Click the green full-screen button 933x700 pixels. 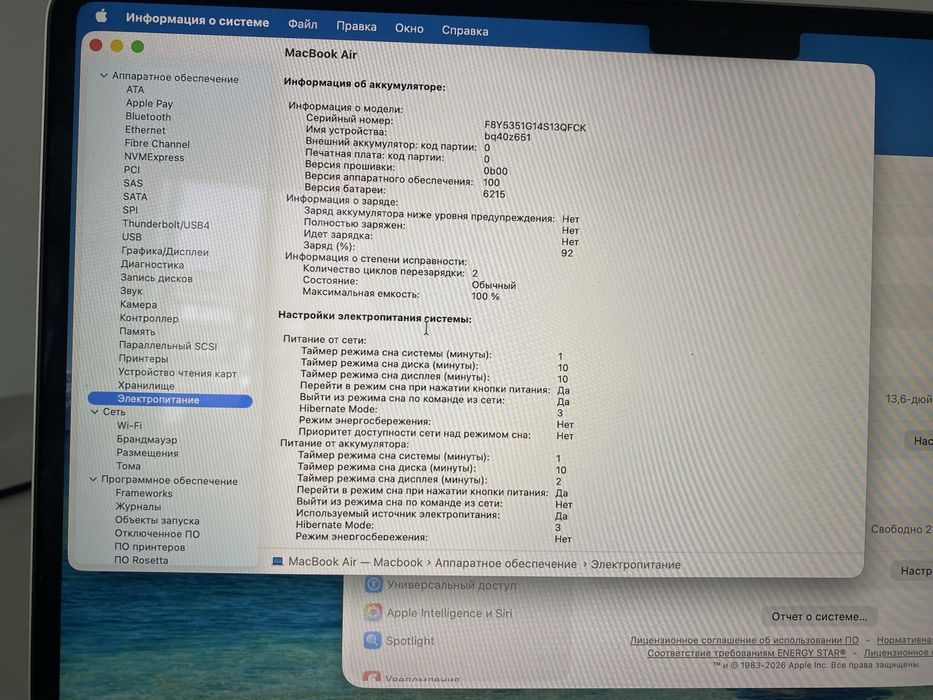click(x=137, y=46)
